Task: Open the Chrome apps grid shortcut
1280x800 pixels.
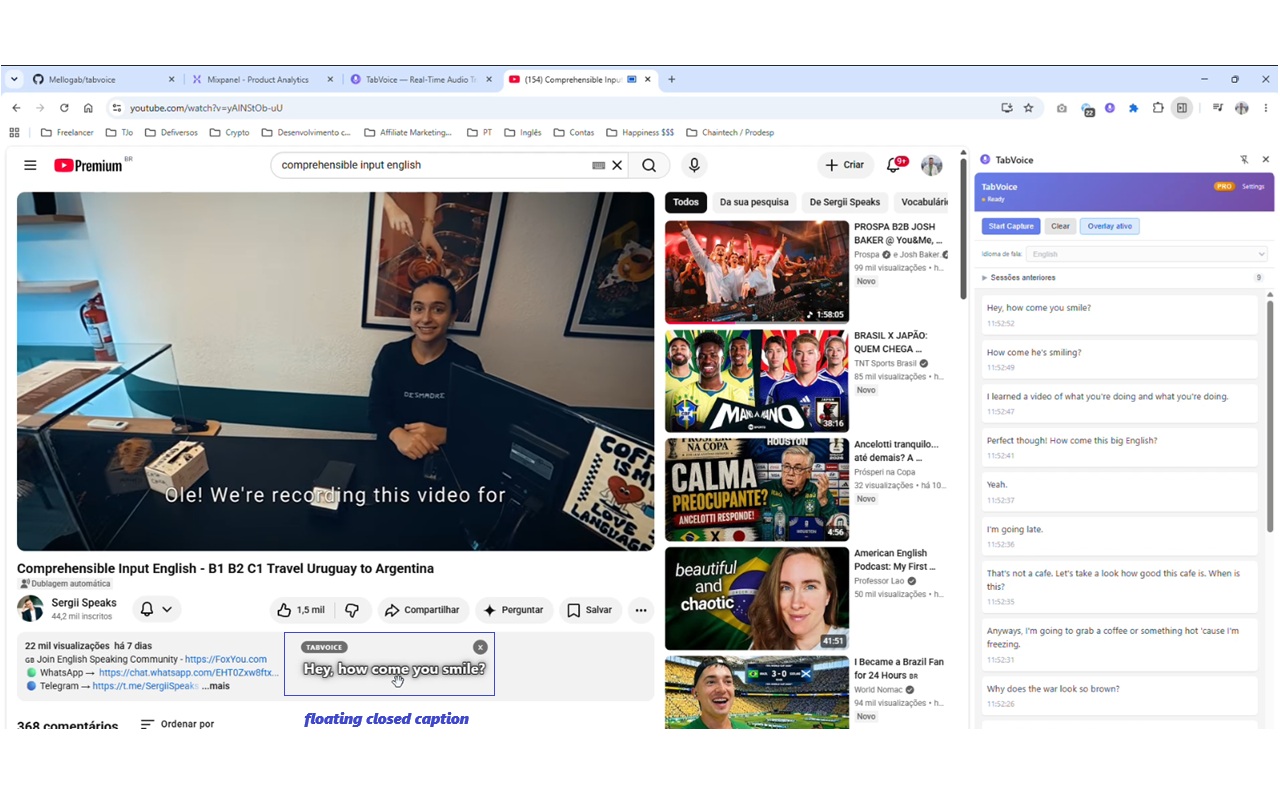Action: pyautogui.click(x=14, y=132)
